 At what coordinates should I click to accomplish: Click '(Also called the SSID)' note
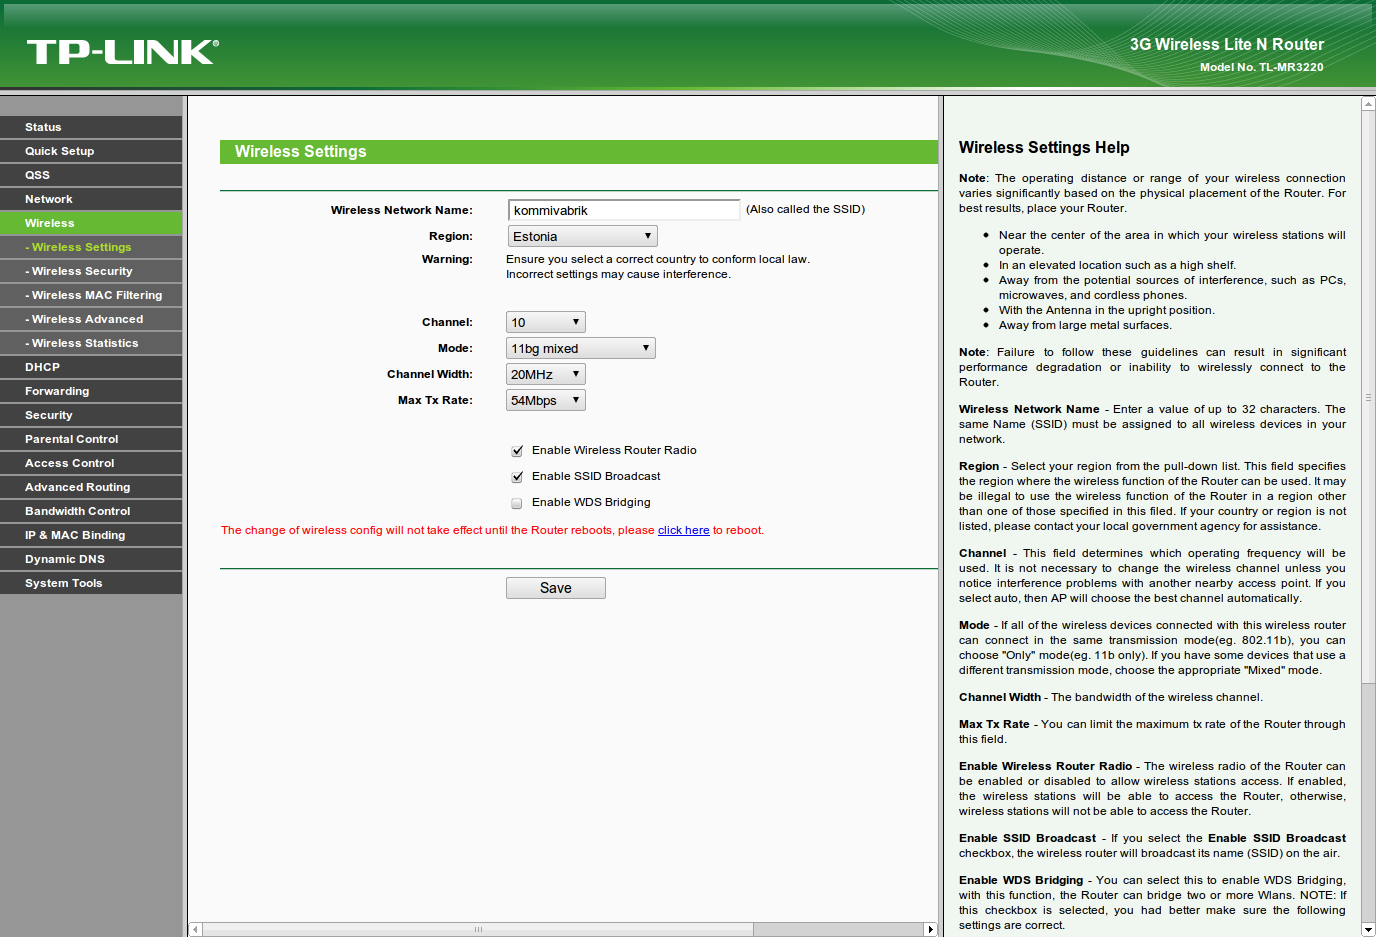click(806, 209)
